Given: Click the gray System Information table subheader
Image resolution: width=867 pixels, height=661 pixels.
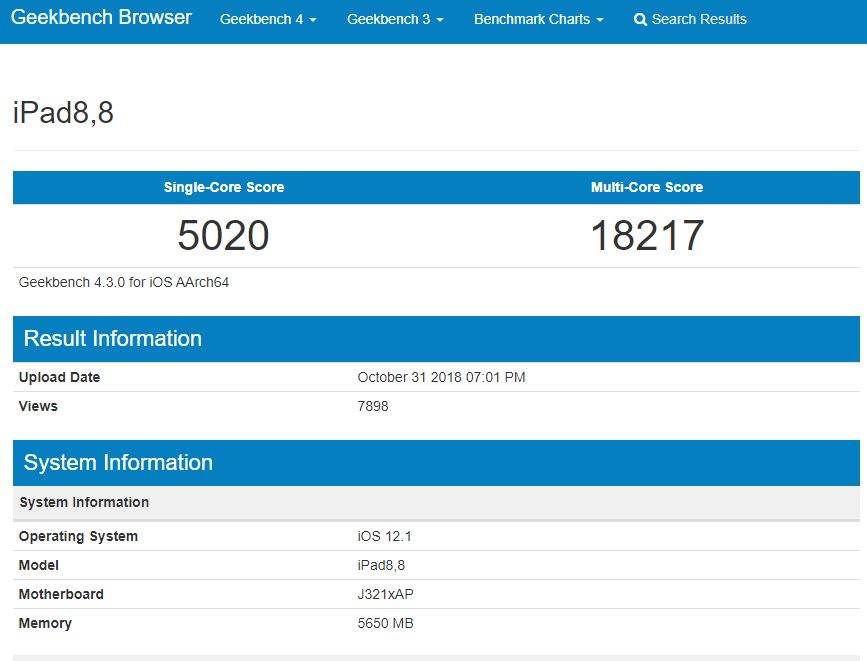Looking at the screenshot, I should pos(436,503).
